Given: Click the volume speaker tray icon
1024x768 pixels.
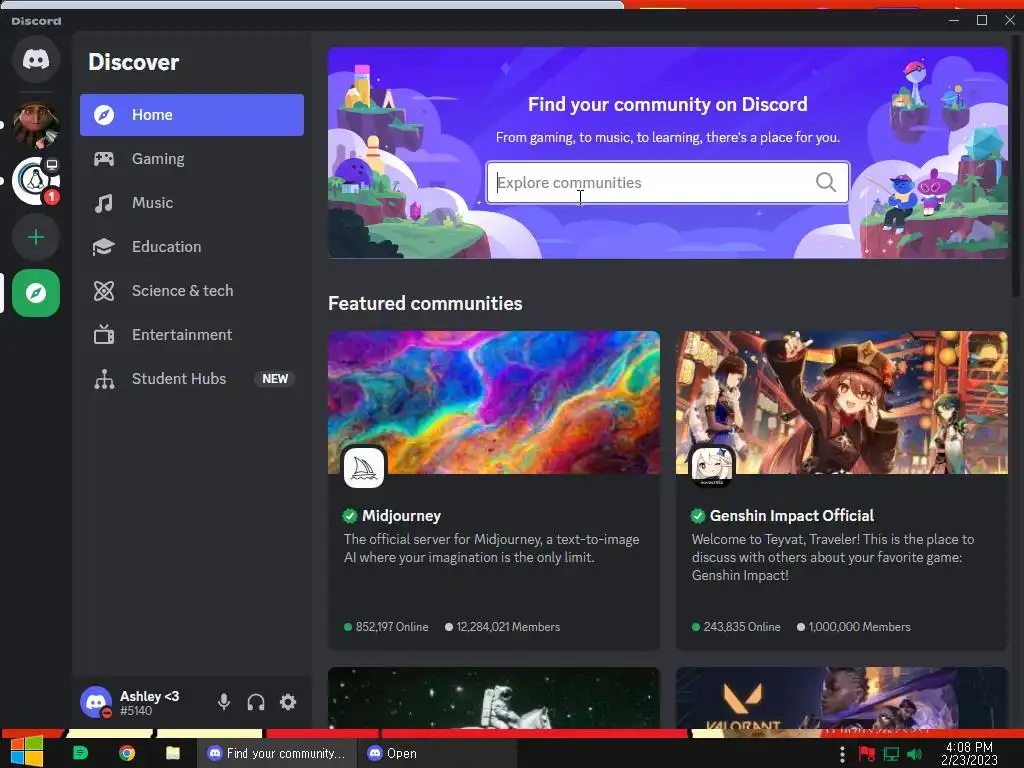Looking at the screenshot, I should tap(915, 754).
